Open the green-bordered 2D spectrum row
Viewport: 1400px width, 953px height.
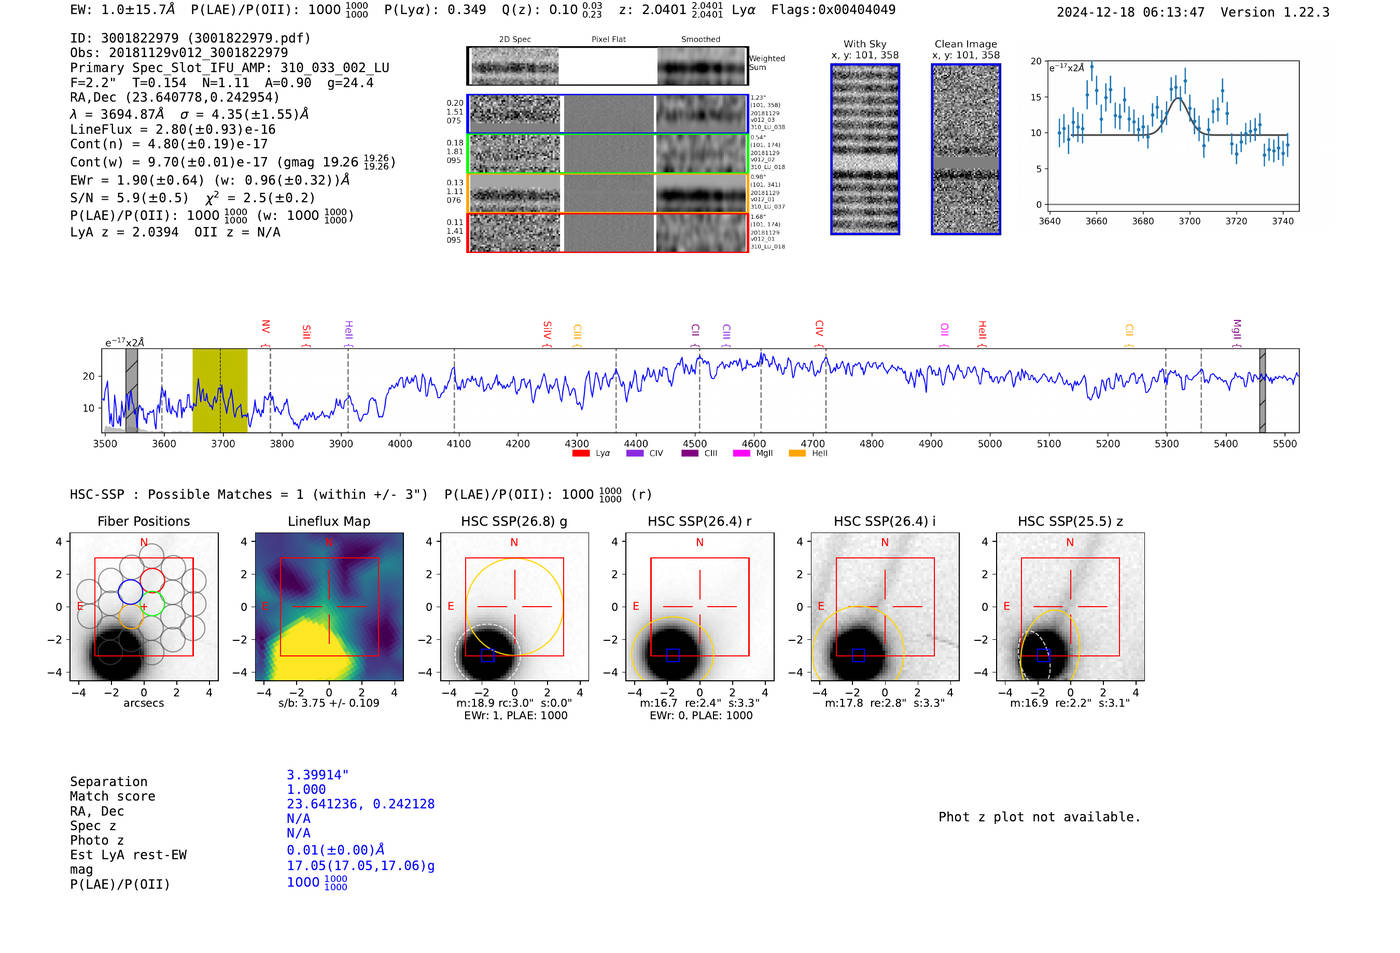pyautogui.click(x=607, y=154)
